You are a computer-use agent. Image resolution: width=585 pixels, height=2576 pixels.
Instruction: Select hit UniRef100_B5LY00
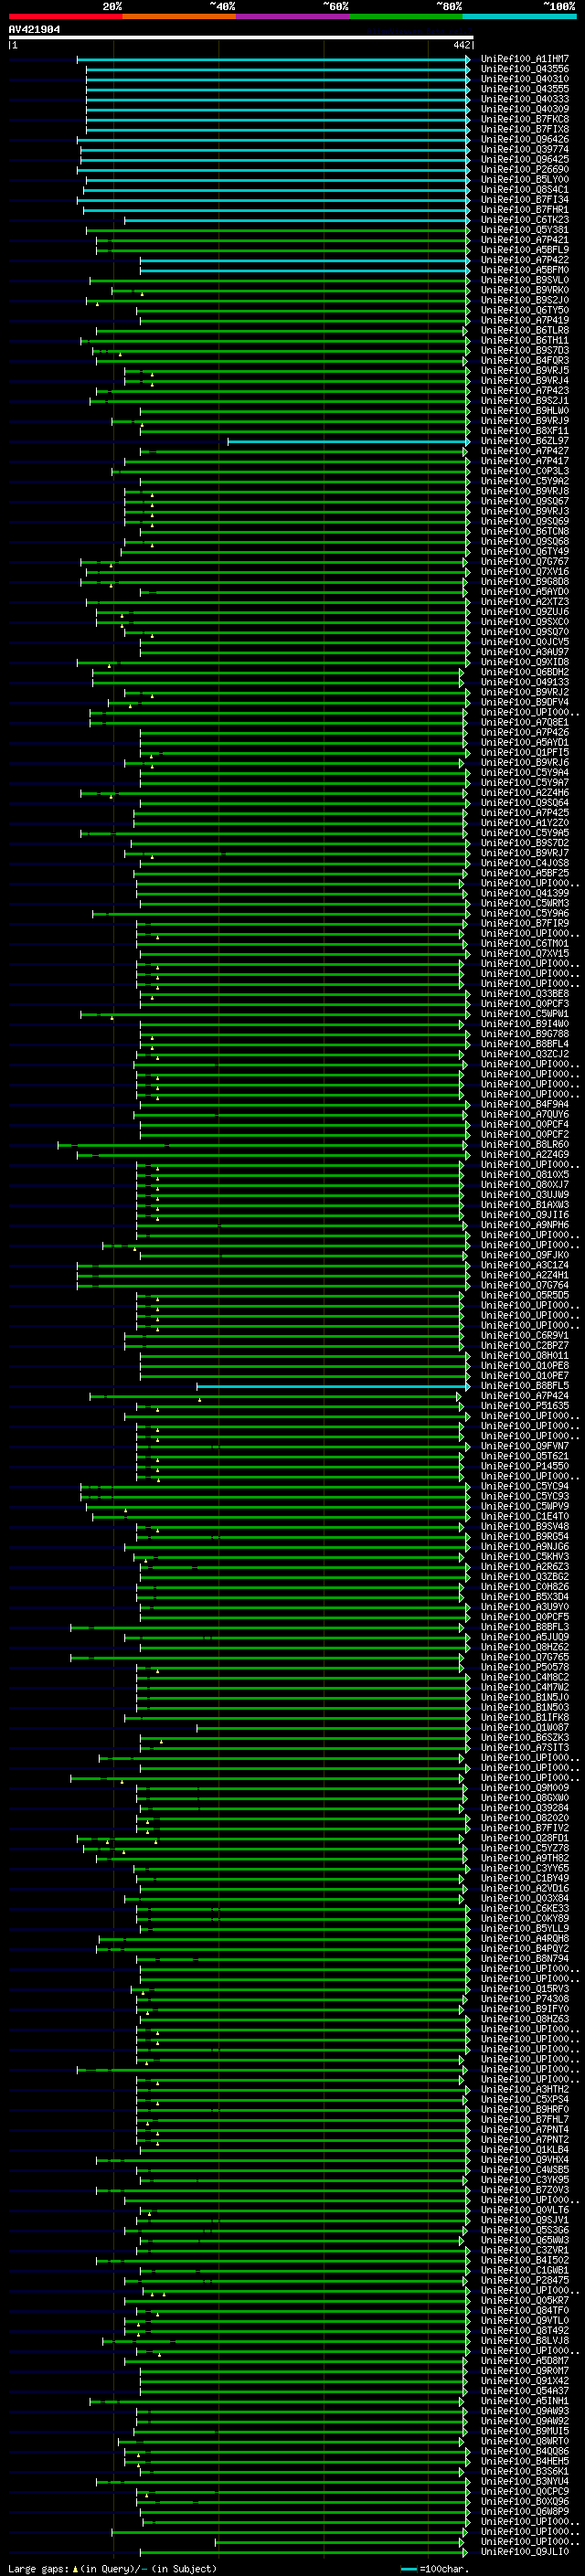[525, 179]
